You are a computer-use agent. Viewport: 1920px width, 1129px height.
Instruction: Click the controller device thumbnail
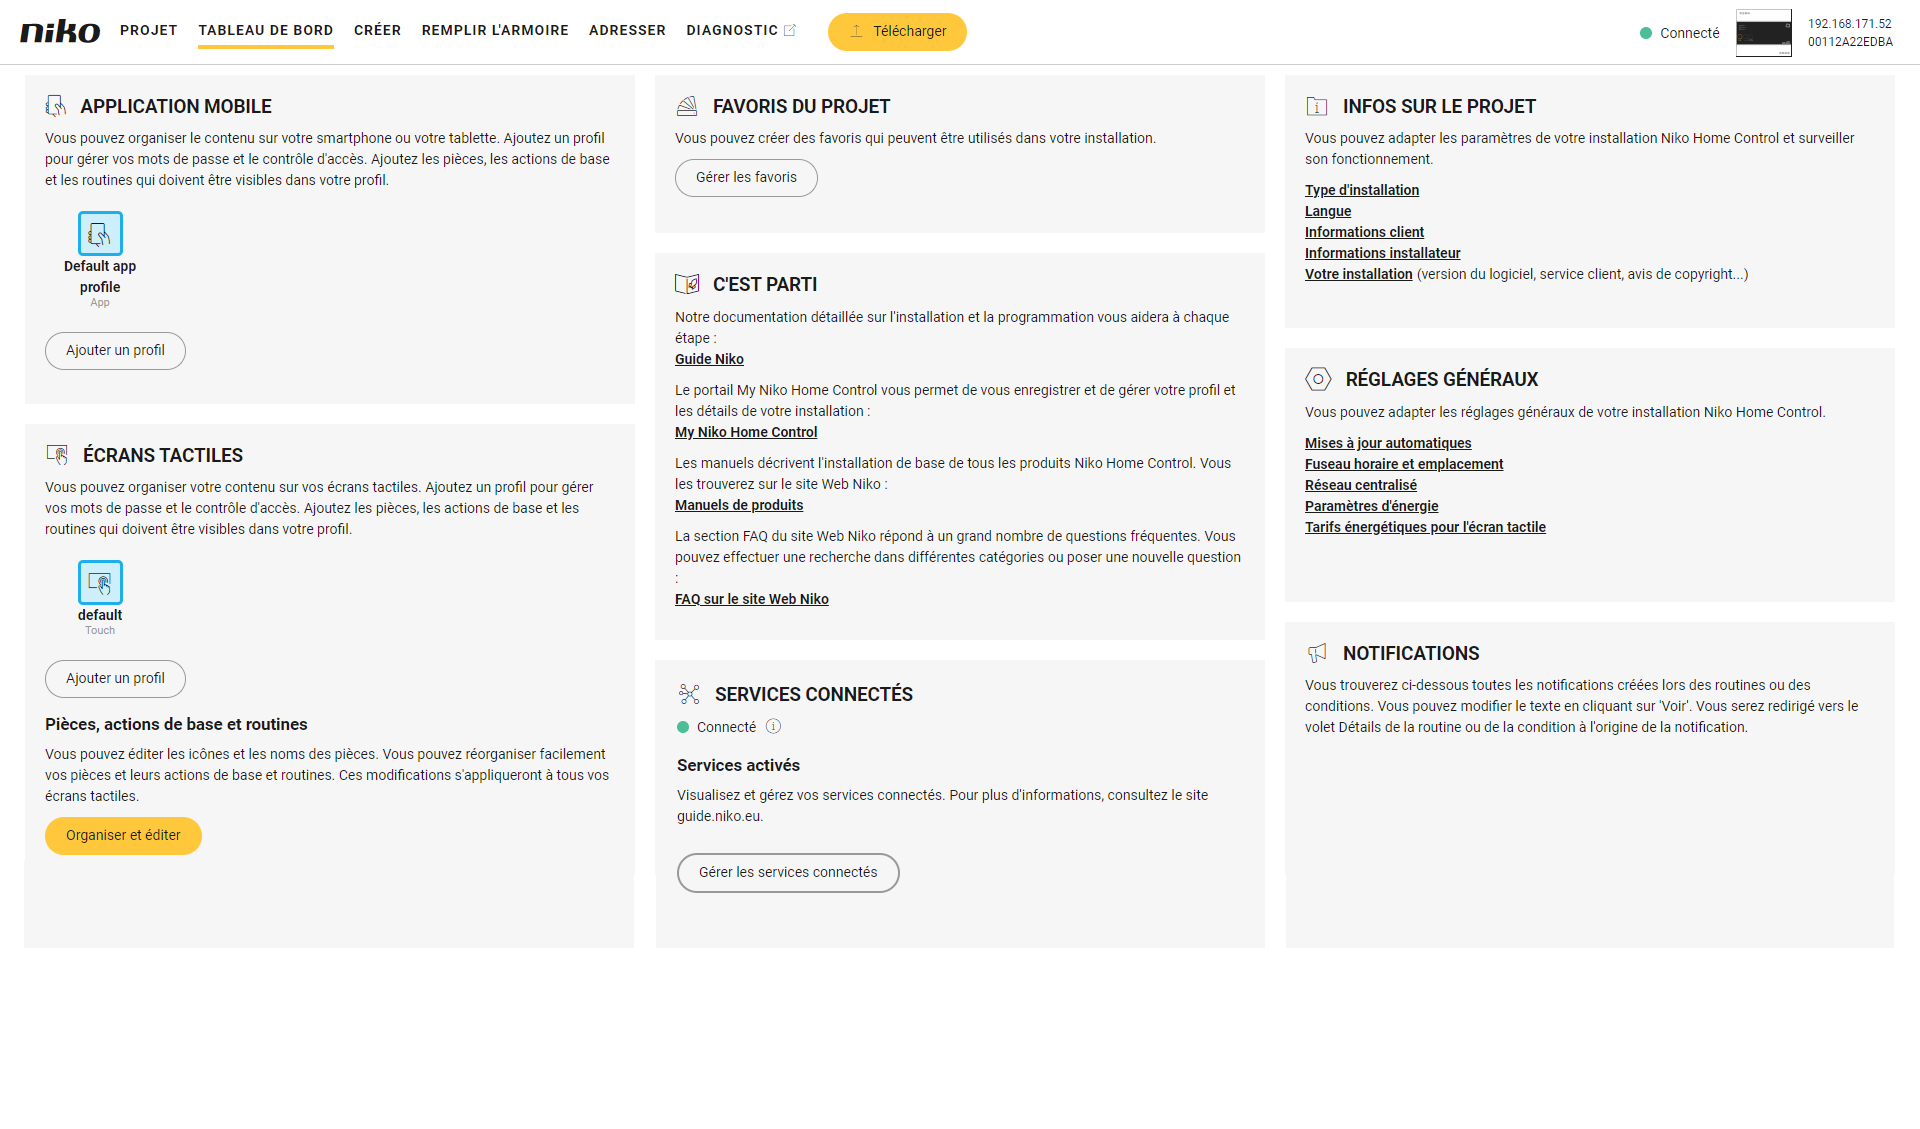[x=1763, y=32]
